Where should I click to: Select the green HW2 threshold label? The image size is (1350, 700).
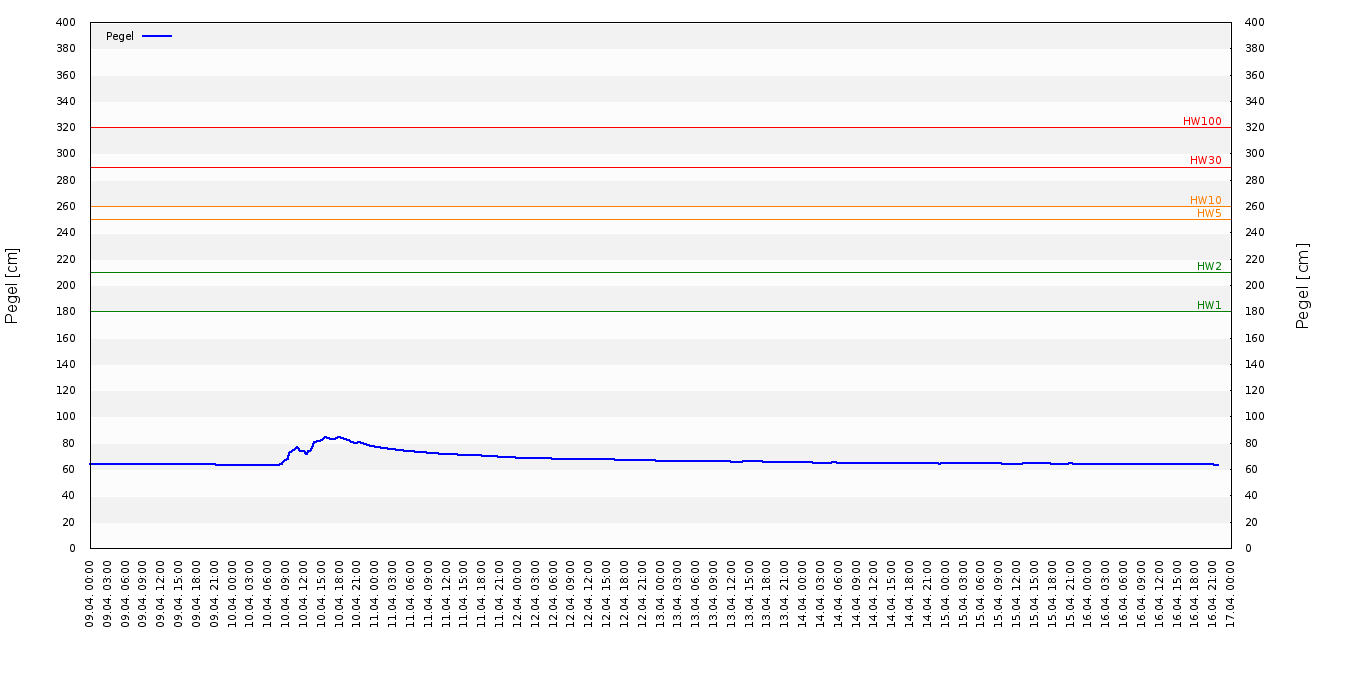(x=1209, y=266)
